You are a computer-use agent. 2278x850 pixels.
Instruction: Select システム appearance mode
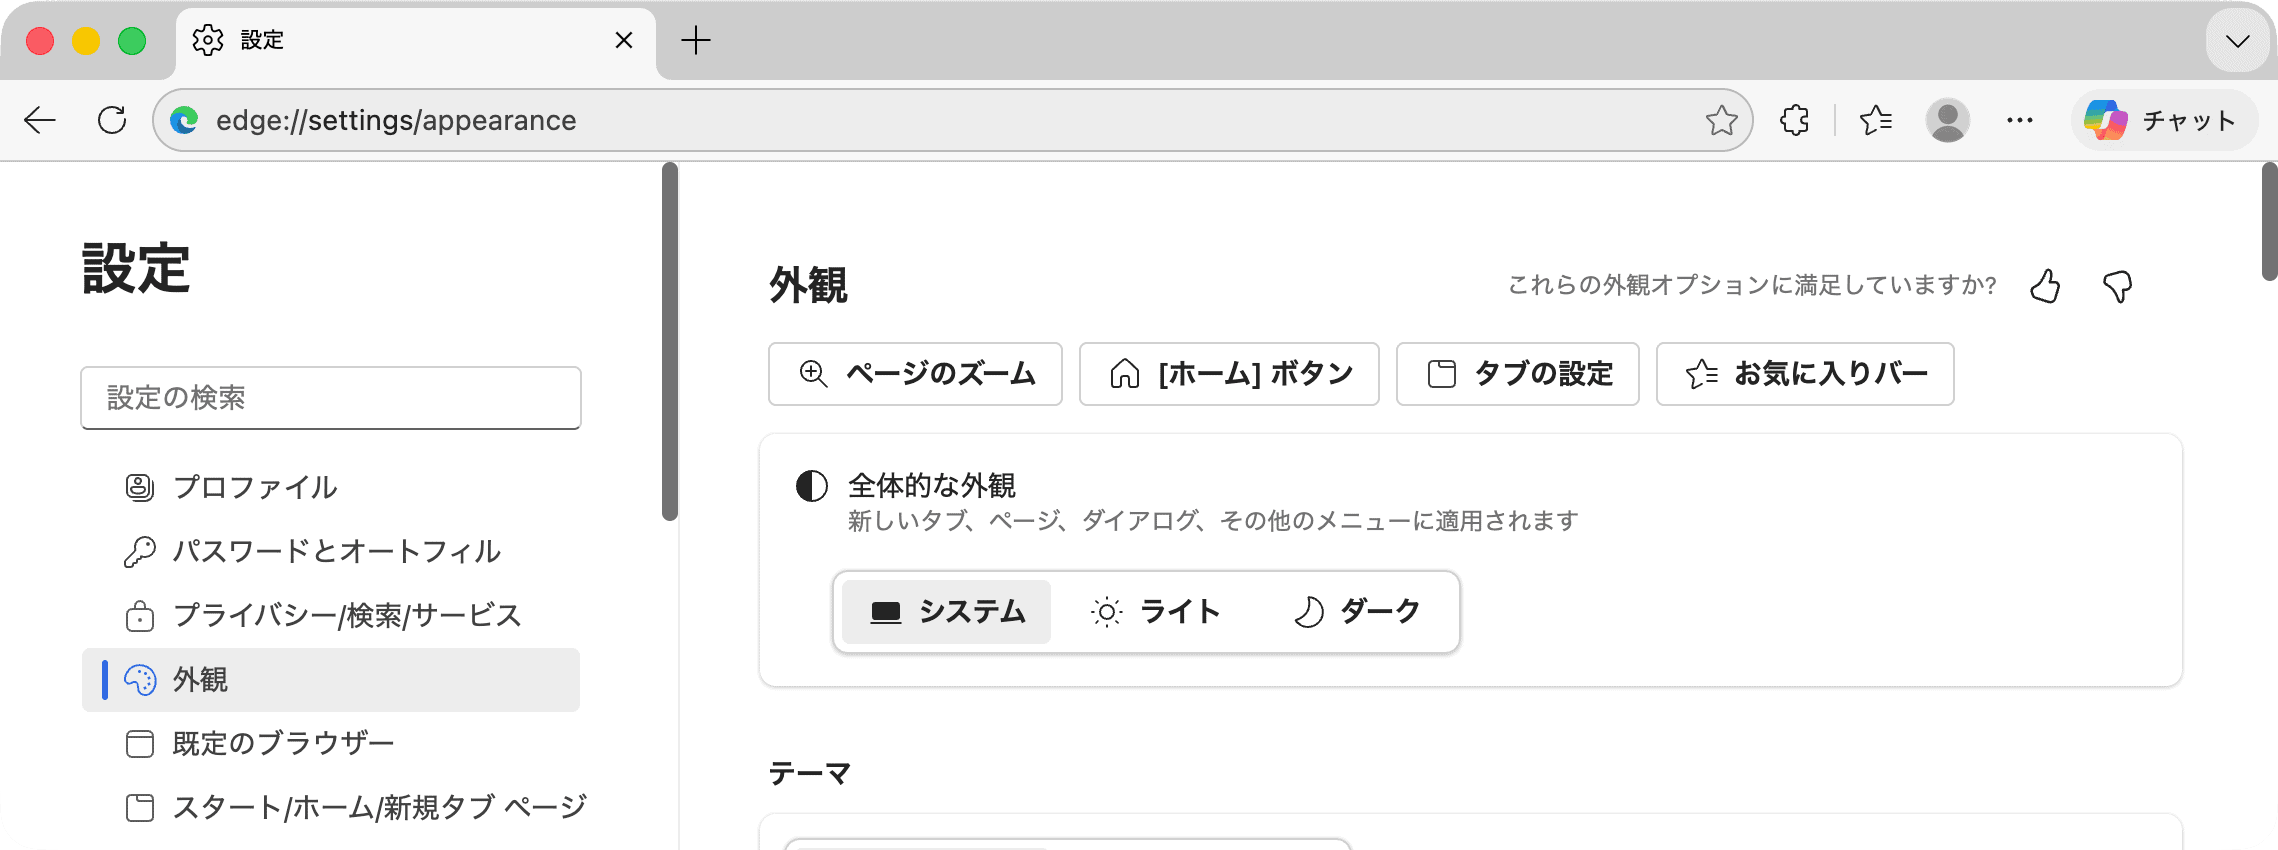pos(945,611)
